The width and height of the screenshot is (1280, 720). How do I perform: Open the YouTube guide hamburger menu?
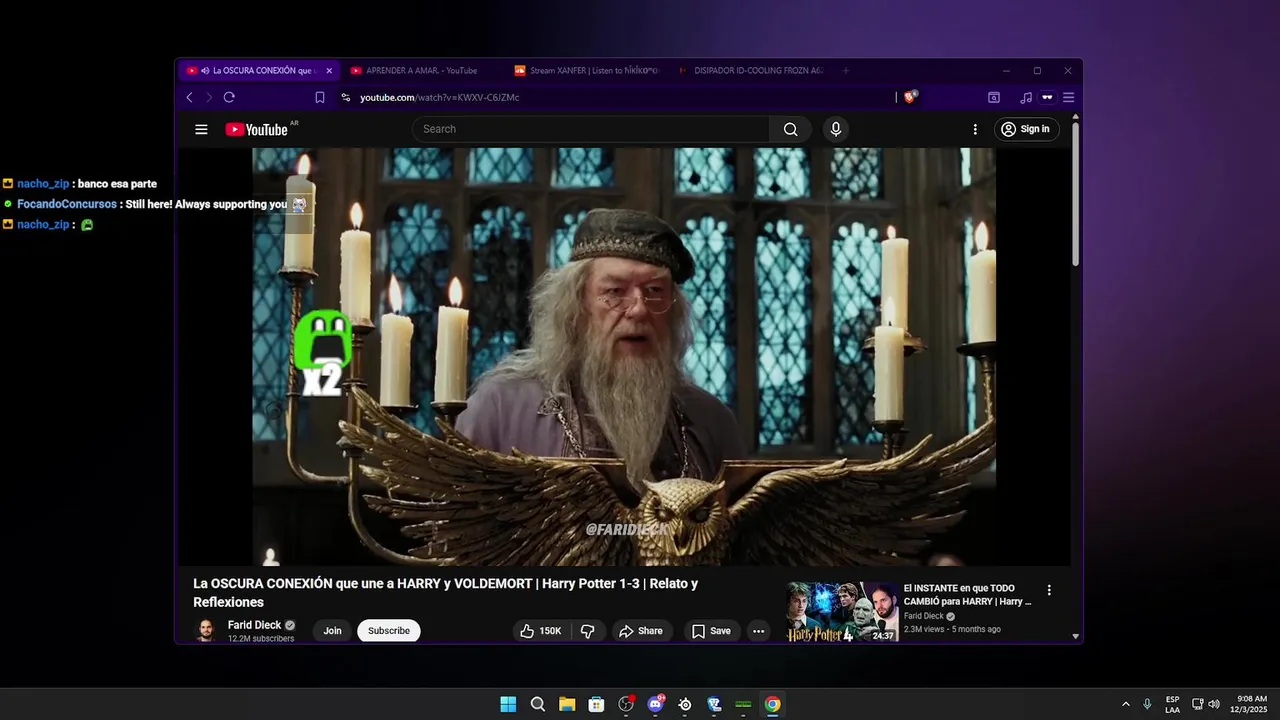point(201,129)
